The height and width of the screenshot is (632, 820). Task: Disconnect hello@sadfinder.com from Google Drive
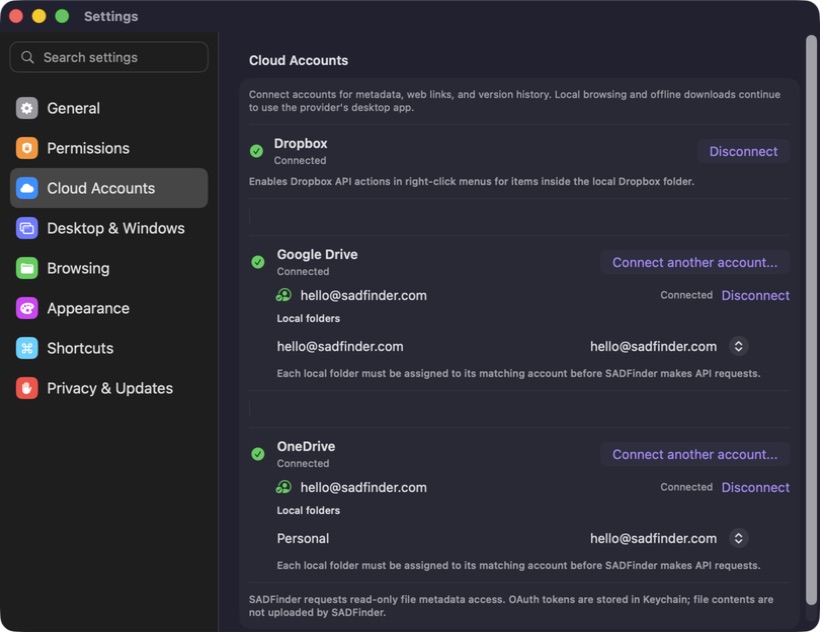pyautogui.click(x=755, y=295)
